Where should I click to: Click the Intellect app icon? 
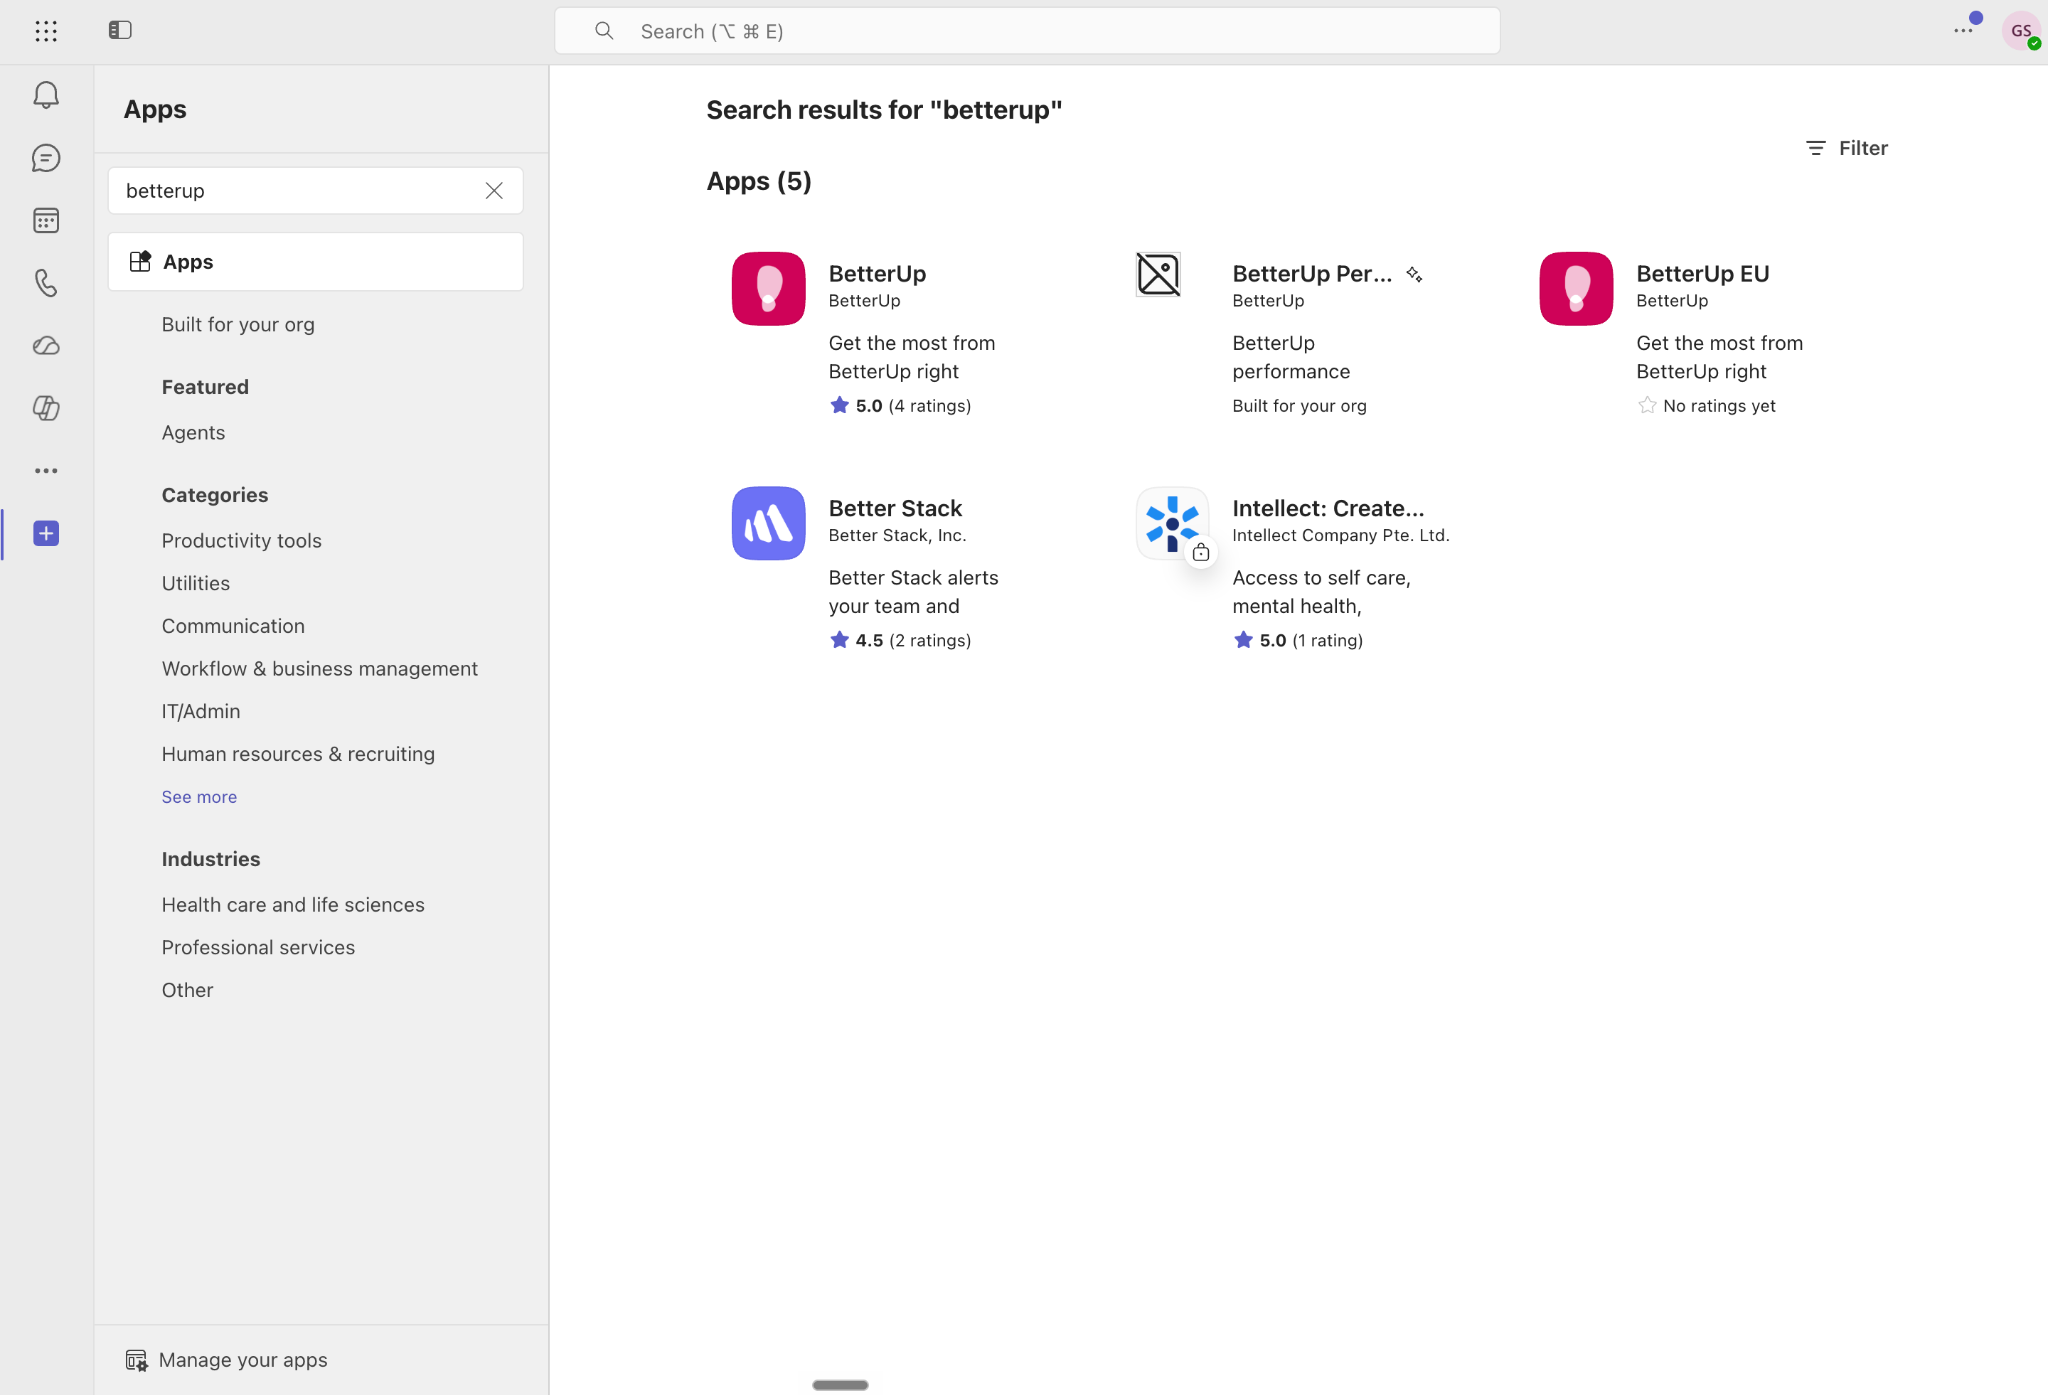1172,524
